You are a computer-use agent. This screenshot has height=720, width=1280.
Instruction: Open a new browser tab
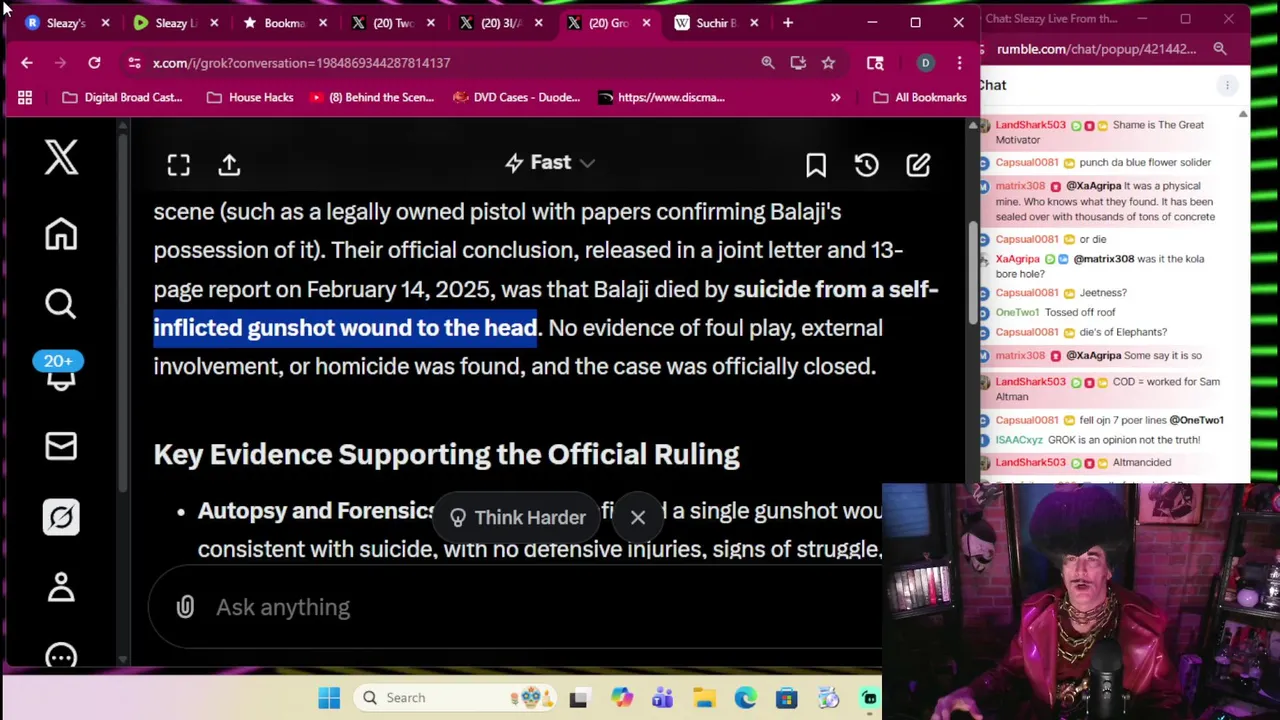(788, 22)
